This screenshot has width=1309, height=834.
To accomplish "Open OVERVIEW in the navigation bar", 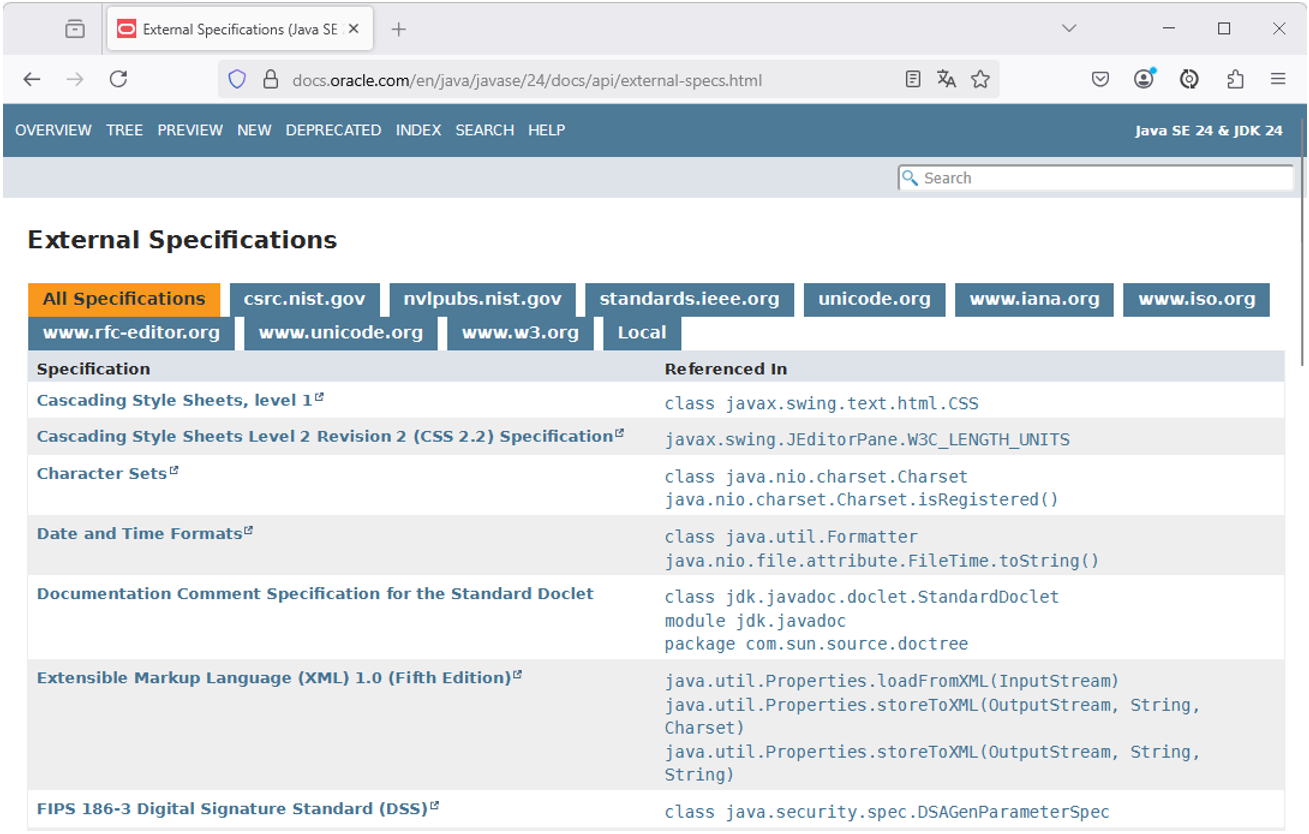I will [x=53, y=130].
